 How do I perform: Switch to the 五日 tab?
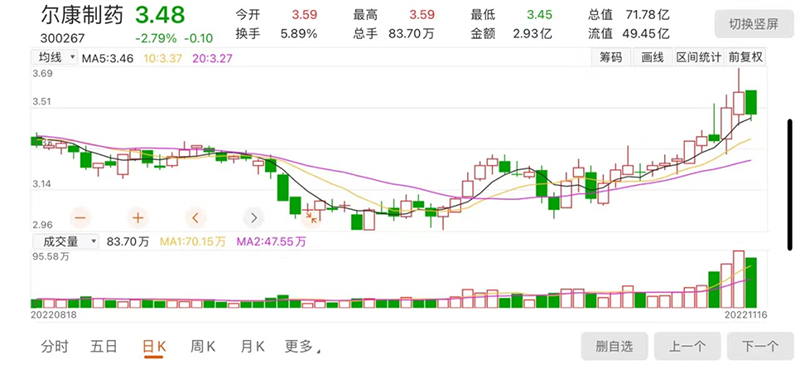point(104,347)
